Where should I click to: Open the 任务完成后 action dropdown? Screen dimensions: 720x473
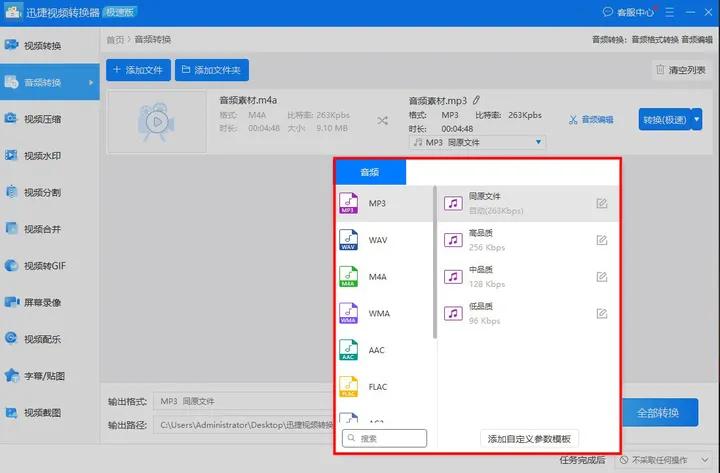pyautogui.click(x=664, y=460)
